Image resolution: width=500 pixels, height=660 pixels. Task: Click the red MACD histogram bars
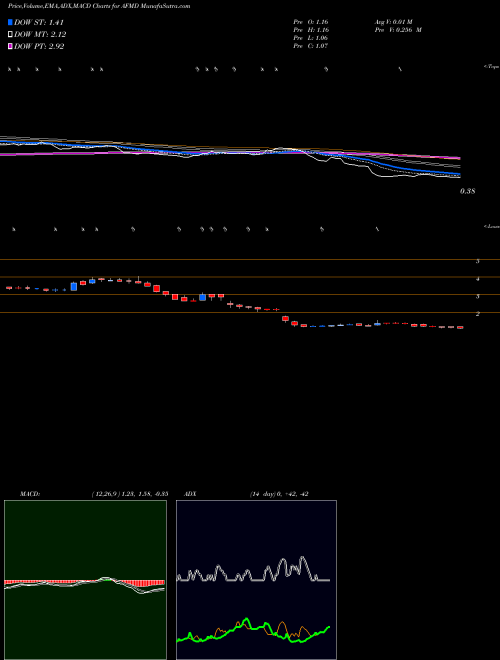(143, 583)
